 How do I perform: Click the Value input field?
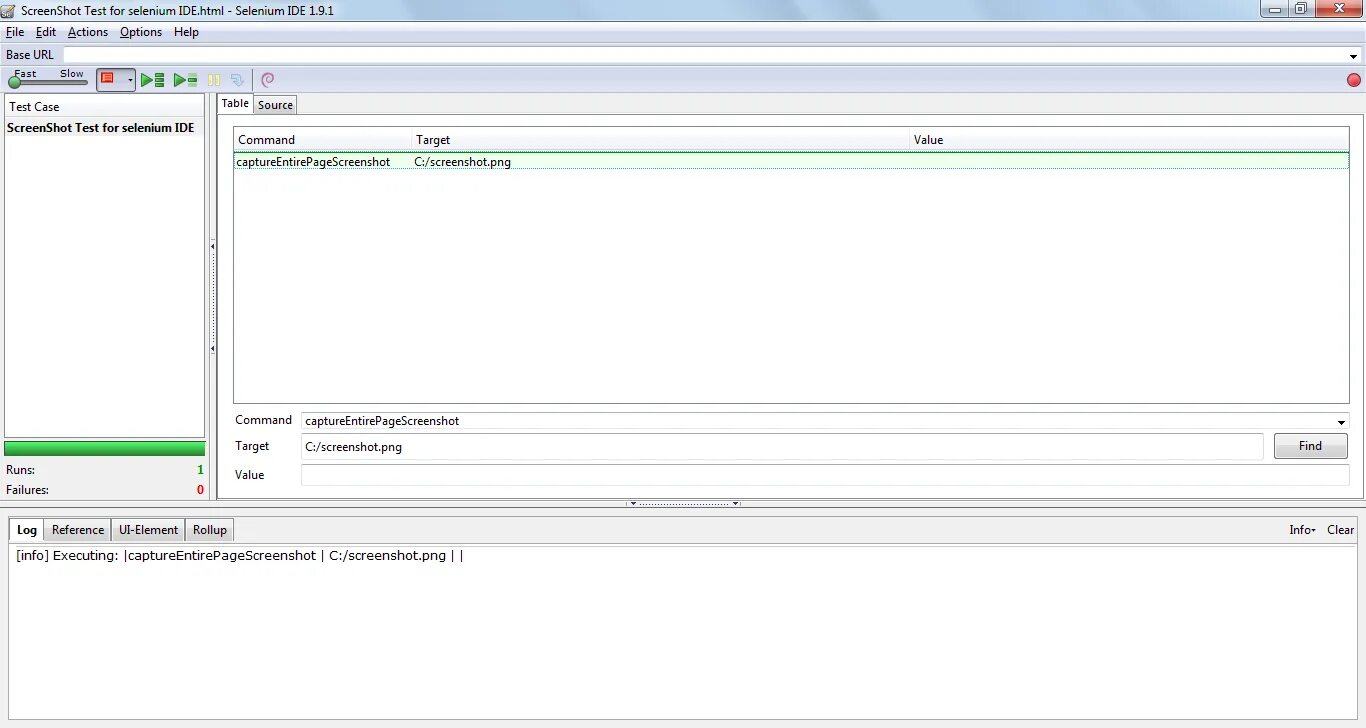tap(825, 475)
